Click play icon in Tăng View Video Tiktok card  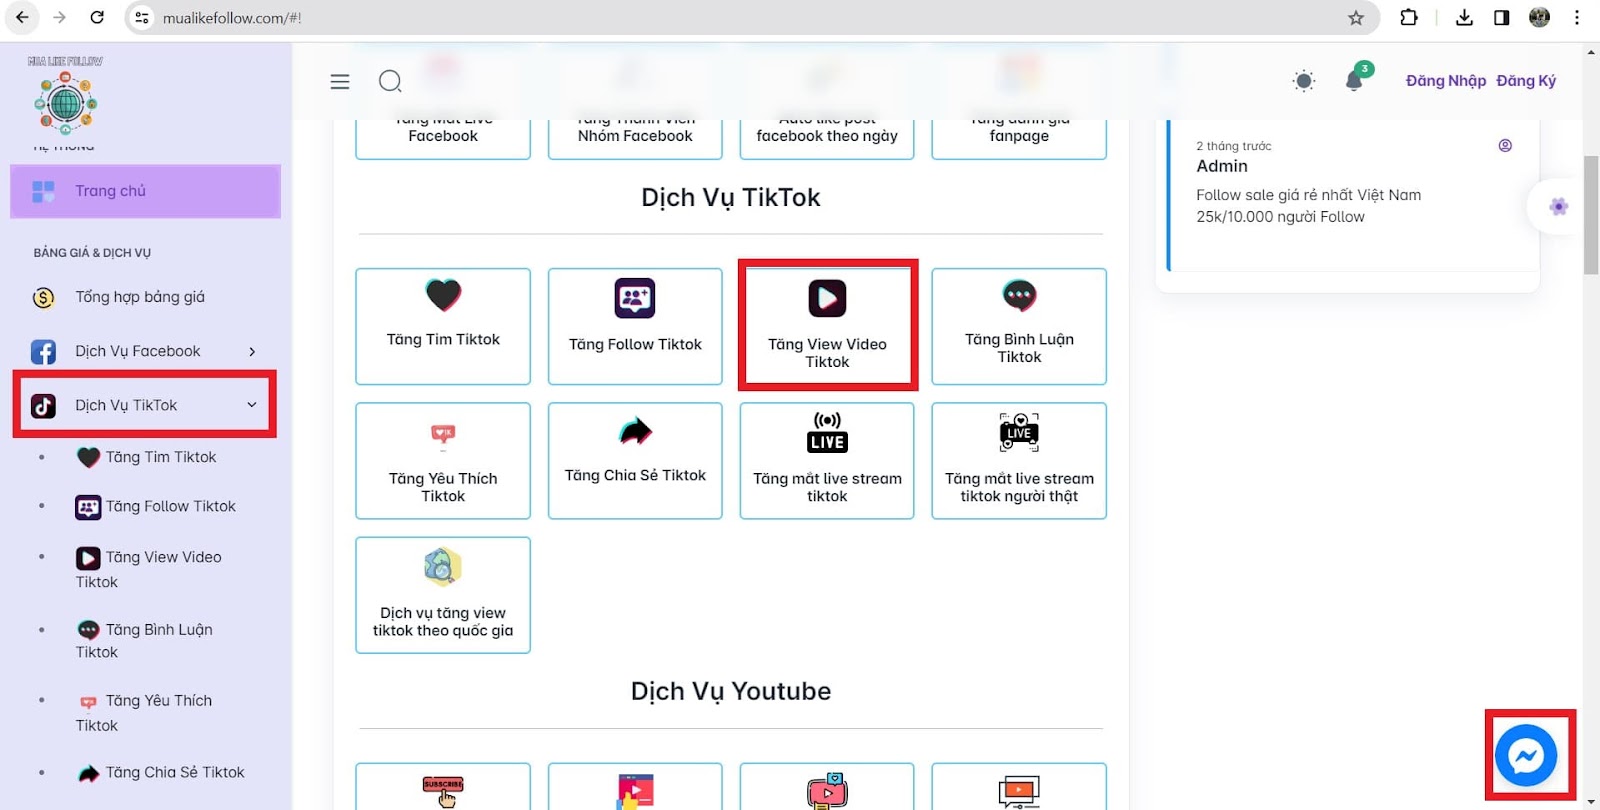tap(827, 298)
